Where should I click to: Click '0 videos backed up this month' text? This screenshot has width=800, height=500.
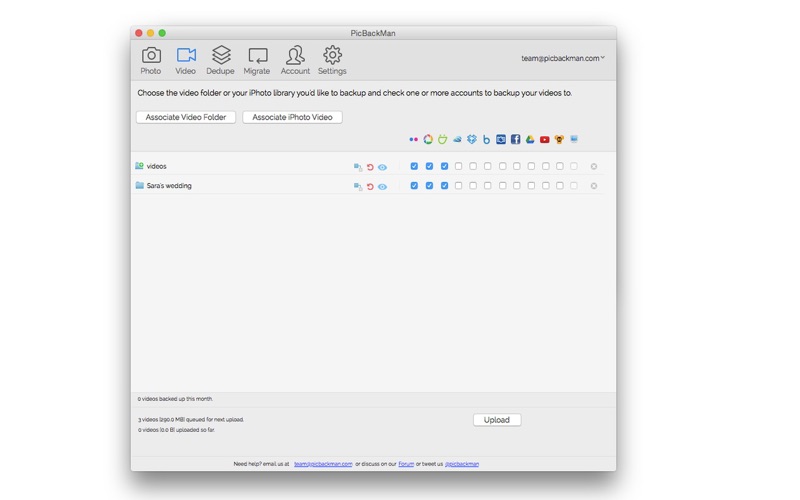pyautogui.click(x=175, y=399)
